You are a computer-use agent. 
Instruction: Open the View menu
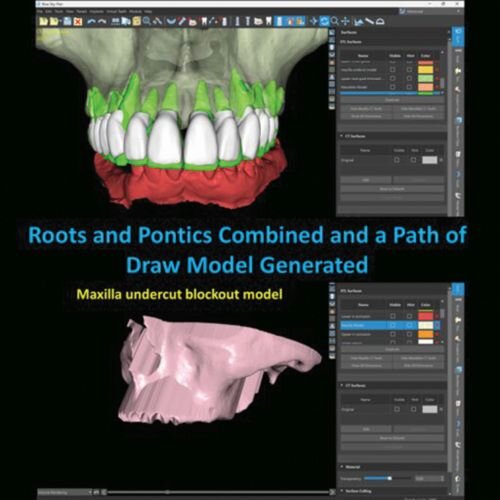[70, 11]
